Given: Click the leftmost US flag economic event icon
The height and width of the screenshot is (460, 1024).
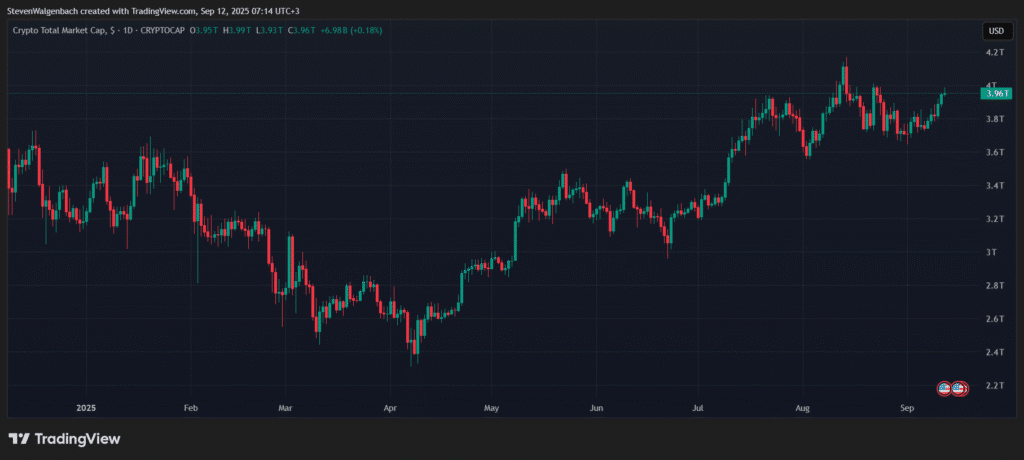Looking at the screenshot, I should point(944,389).
